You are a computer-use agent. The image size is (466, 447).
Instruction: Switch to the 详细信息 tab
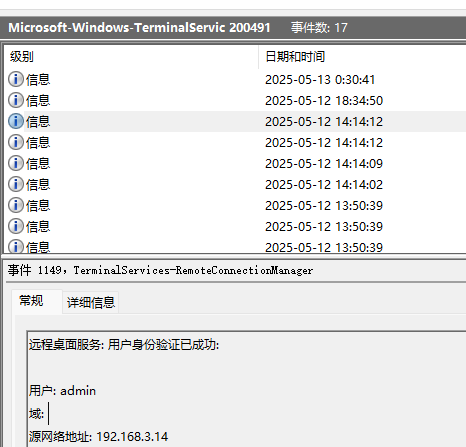(x=91, y=302)
